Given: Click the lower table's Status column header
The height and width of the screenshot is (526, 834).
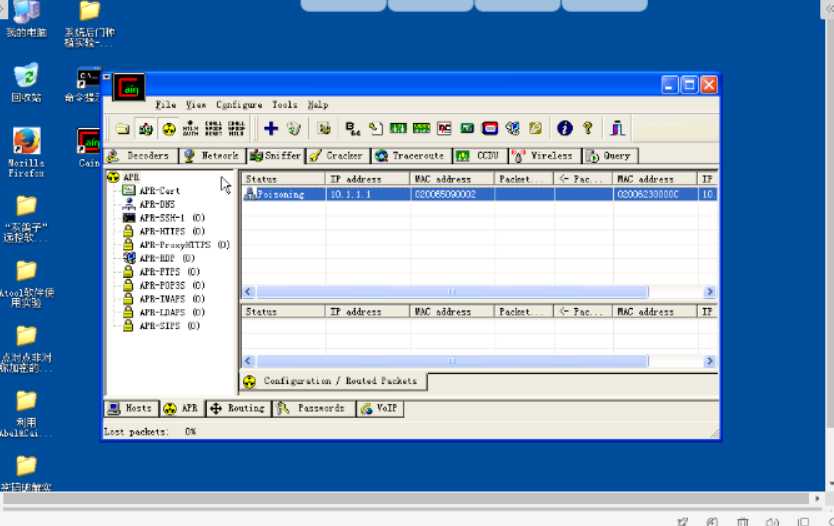Looking at the screenshot, I should (283, 311).
